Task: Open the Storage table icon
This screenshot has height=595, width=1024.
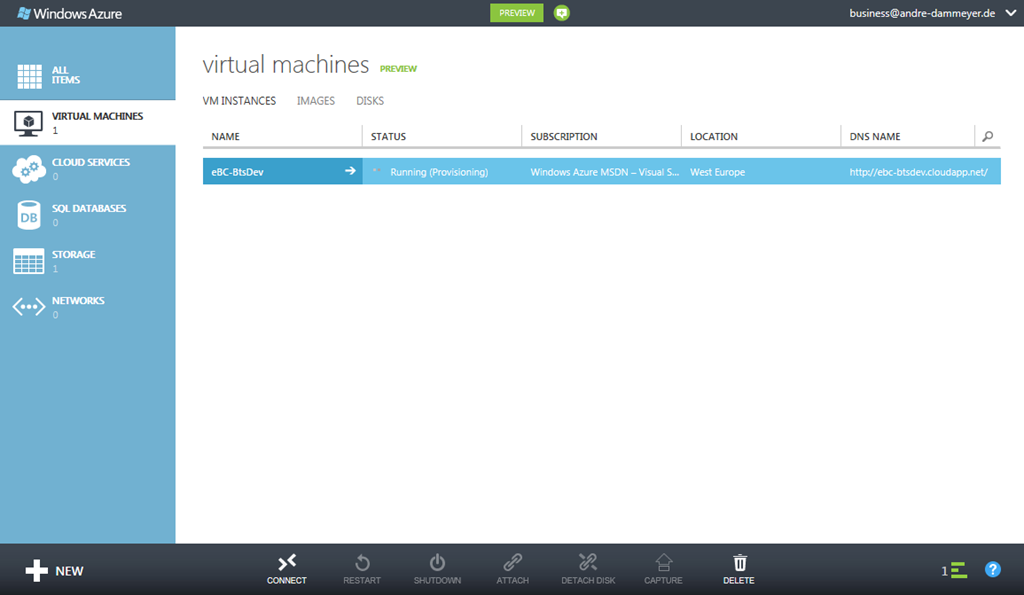Action: click(x=29, y=261)
